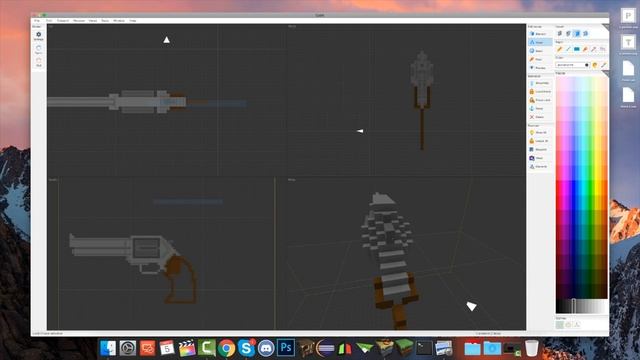Image resolution: width=640 pixels, height=360 pixels.
Task: Open Terminal from the Dock
Action: pos(424,348)
